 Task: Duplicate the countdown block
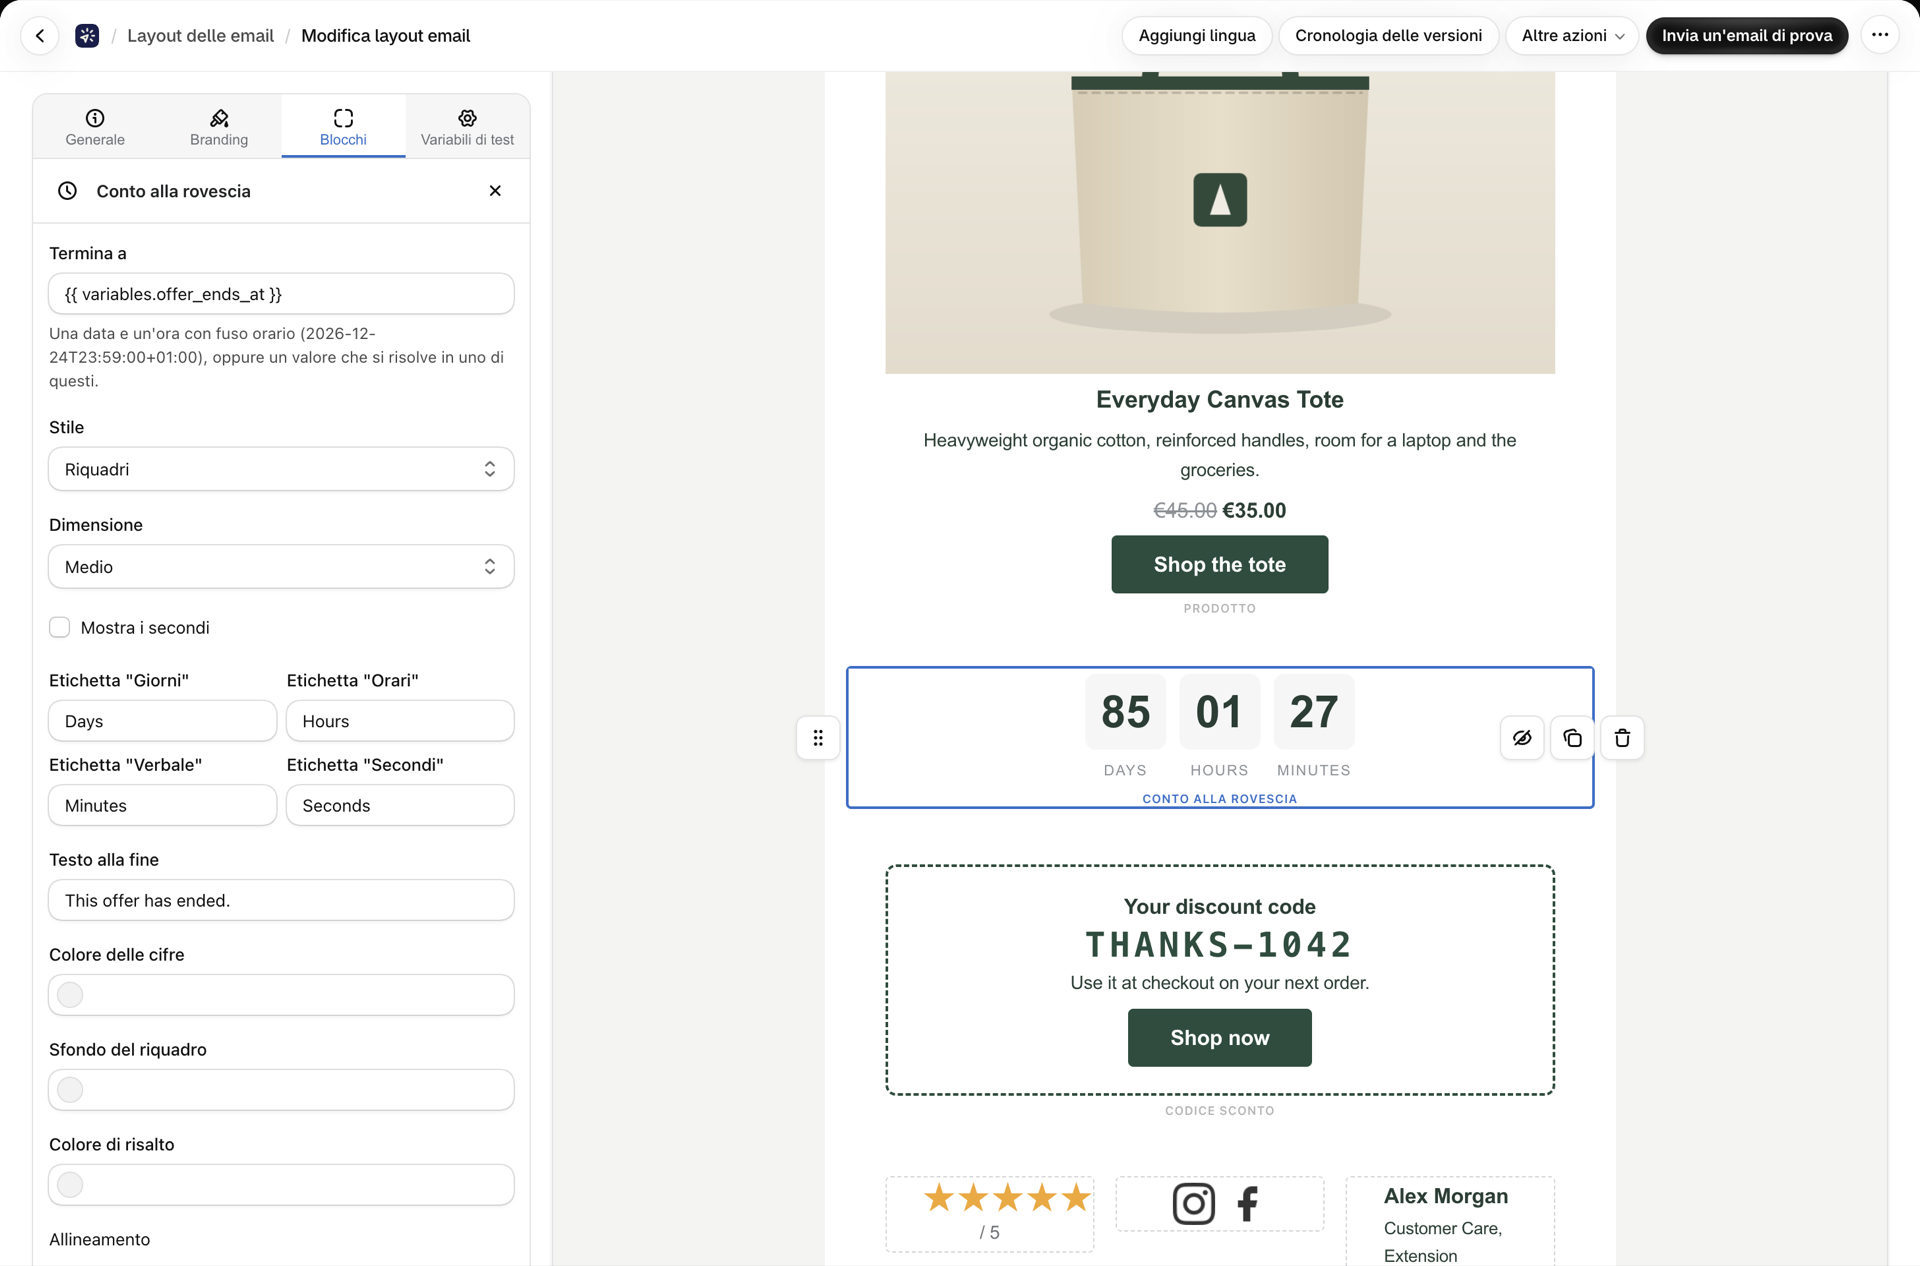click(1572, 738)
